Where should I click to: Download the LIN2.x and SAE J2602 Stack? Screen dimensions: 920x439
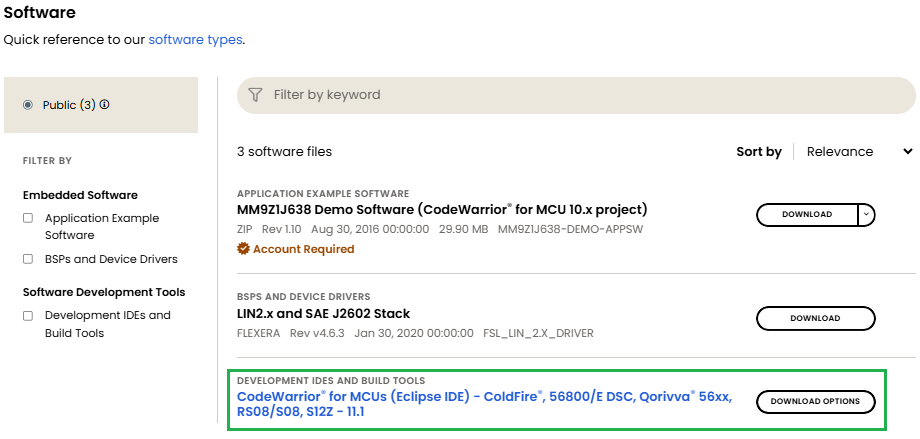[816, 318]
